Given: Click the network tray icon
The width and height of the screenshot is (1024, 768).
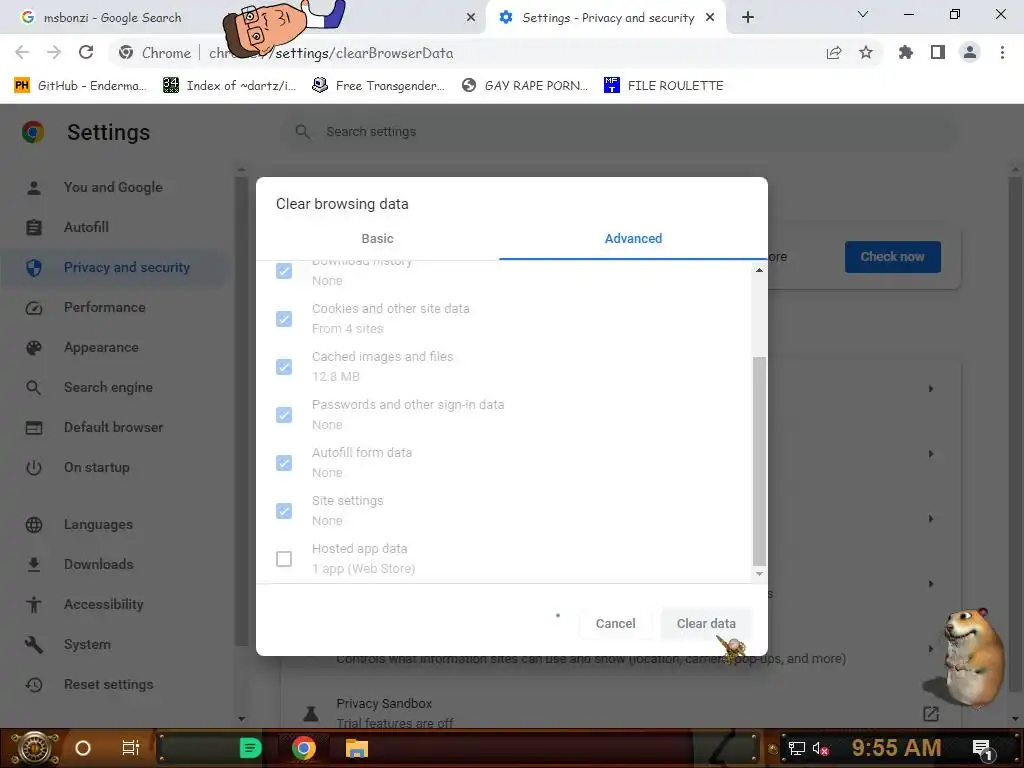Looking at the screenshot, I should tap(797, 748).
